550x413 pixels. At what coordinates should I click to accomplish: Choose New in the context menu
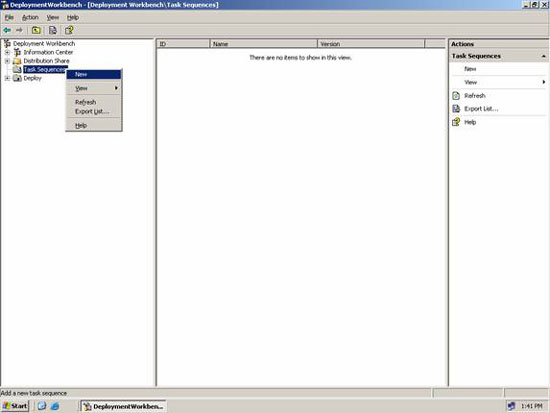pos(94,74)
